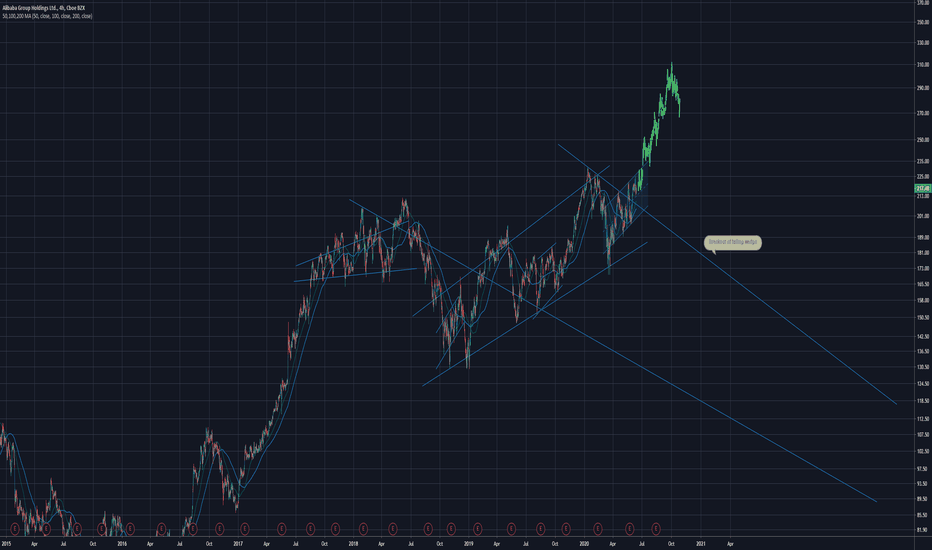Click the 81.90 price axis label
The image size is (932, 550).
tap(923, 530)
